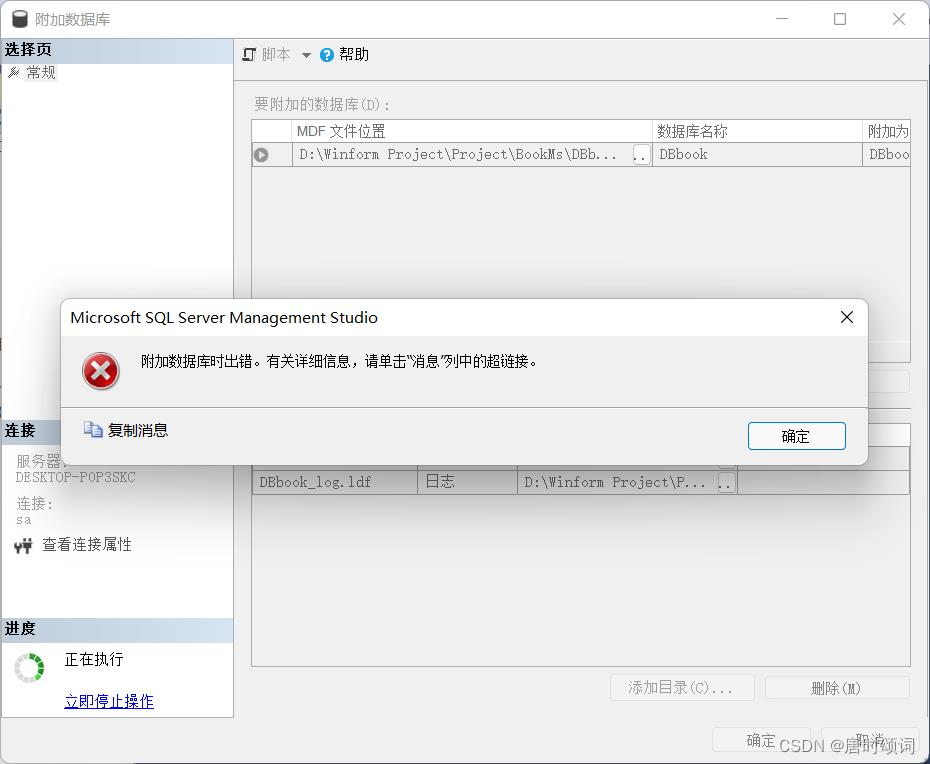Browse for the MDF file location
This screenshot has width=930, height=764.
641,155
